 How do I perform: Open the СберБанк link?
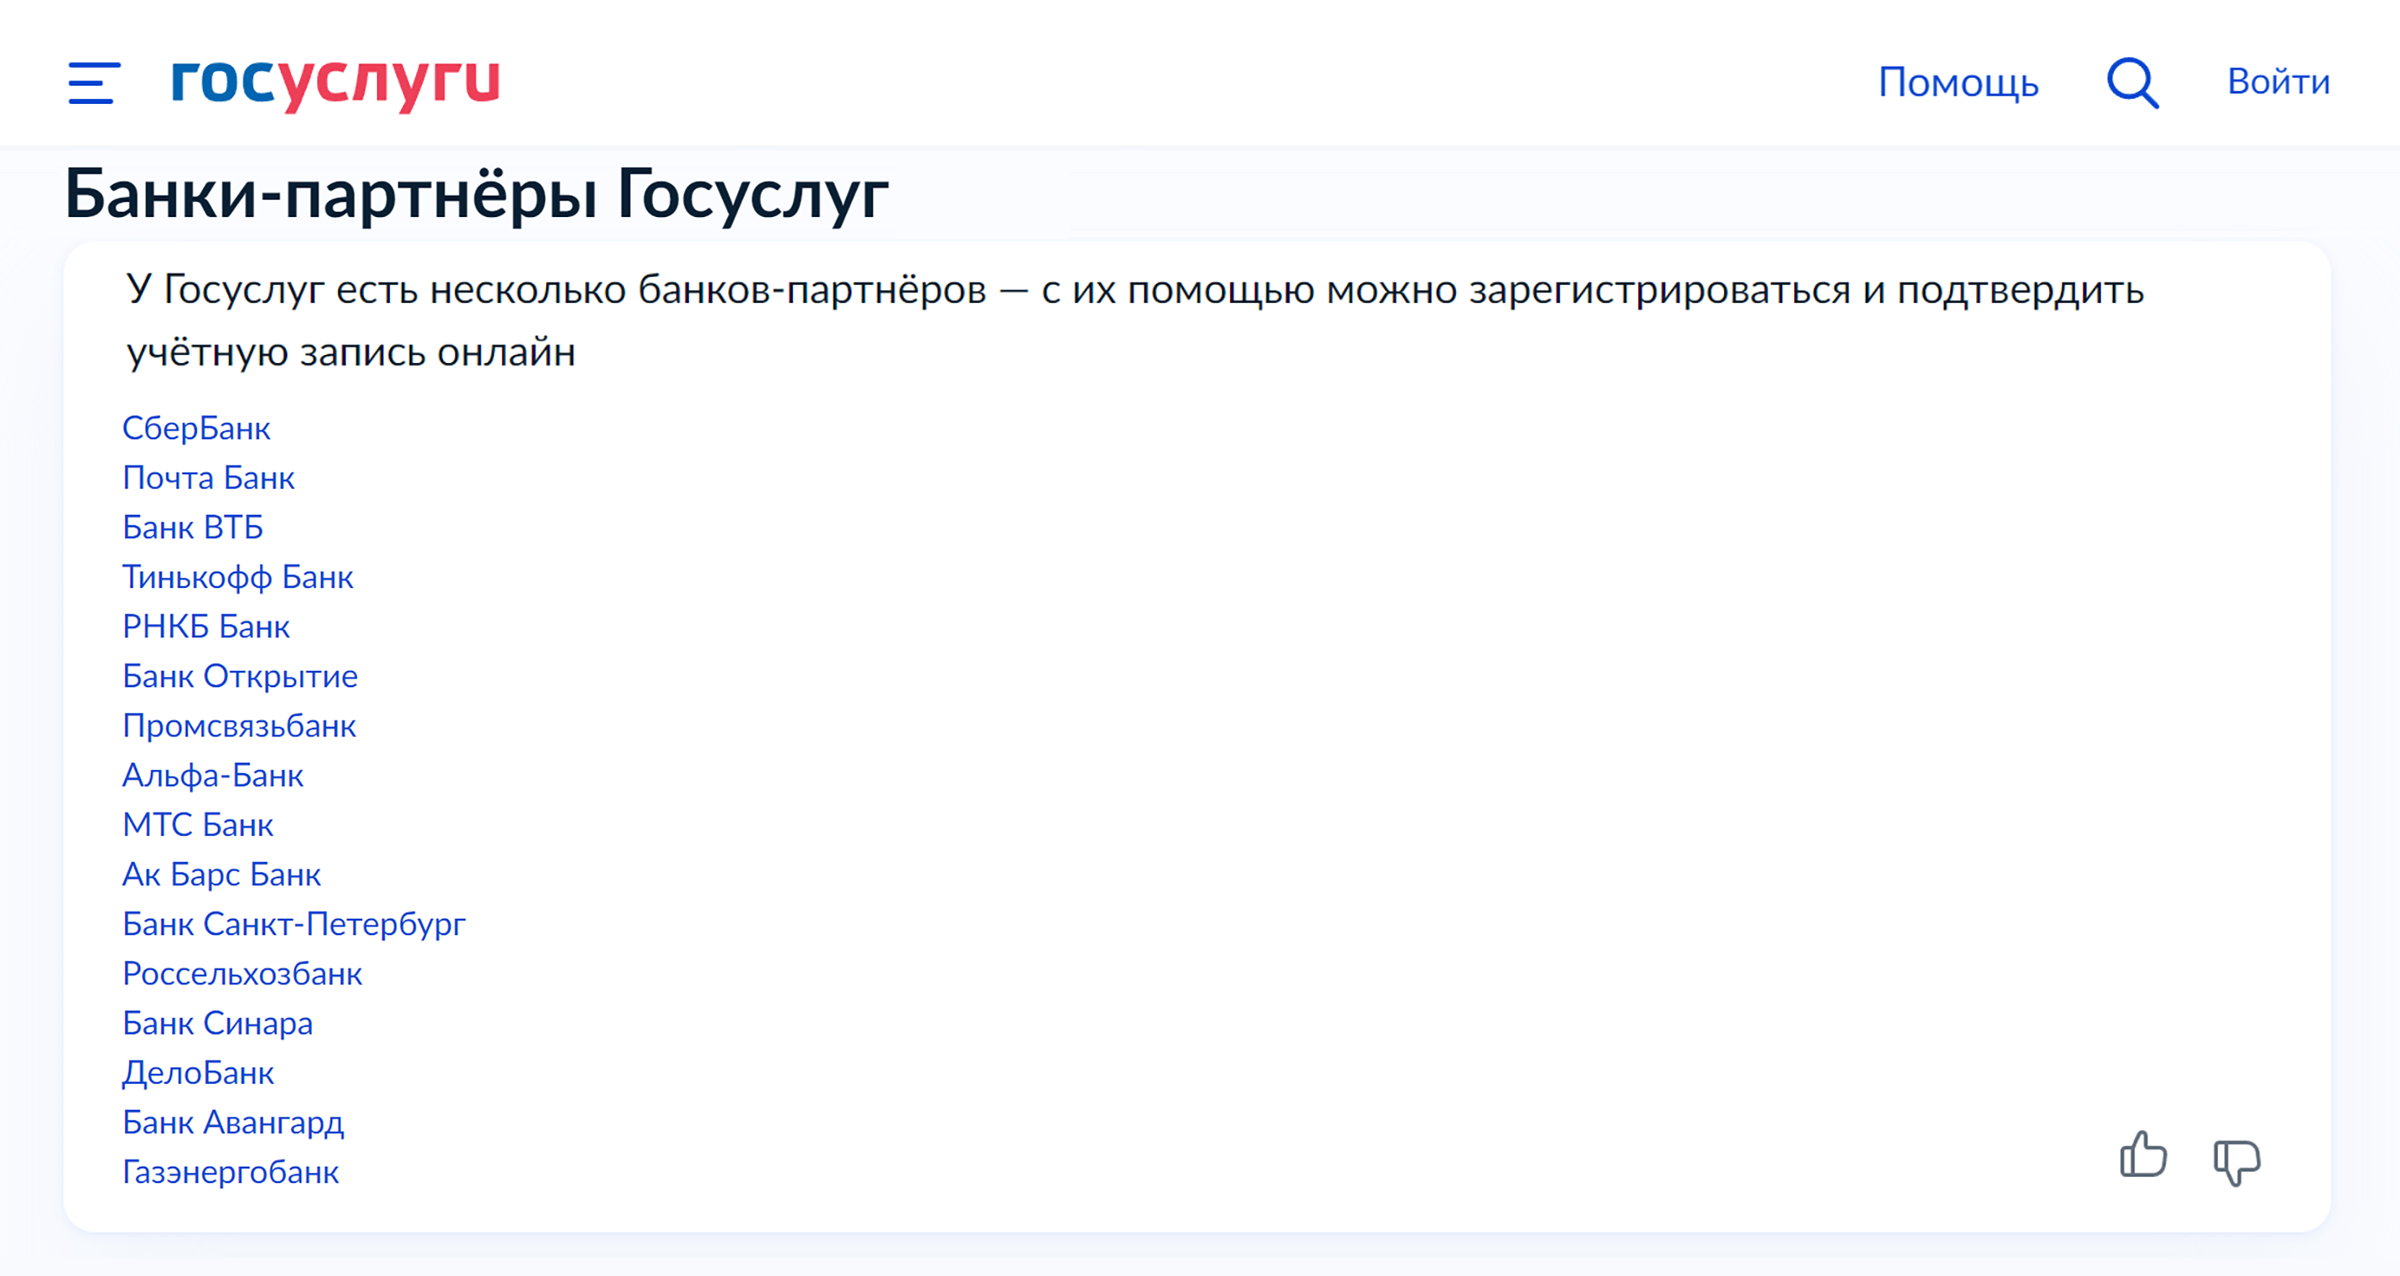coord(196,429)
